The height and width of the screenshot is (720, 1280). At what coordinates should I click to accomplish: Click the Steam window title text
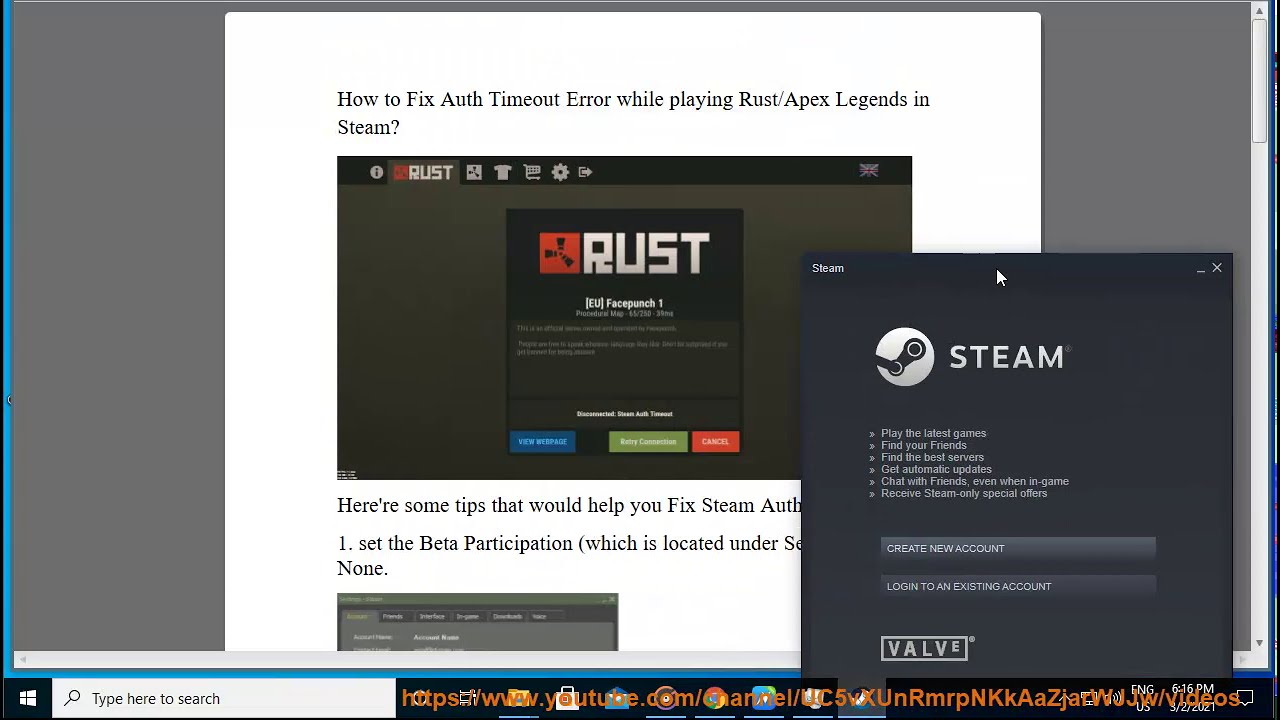828,268
